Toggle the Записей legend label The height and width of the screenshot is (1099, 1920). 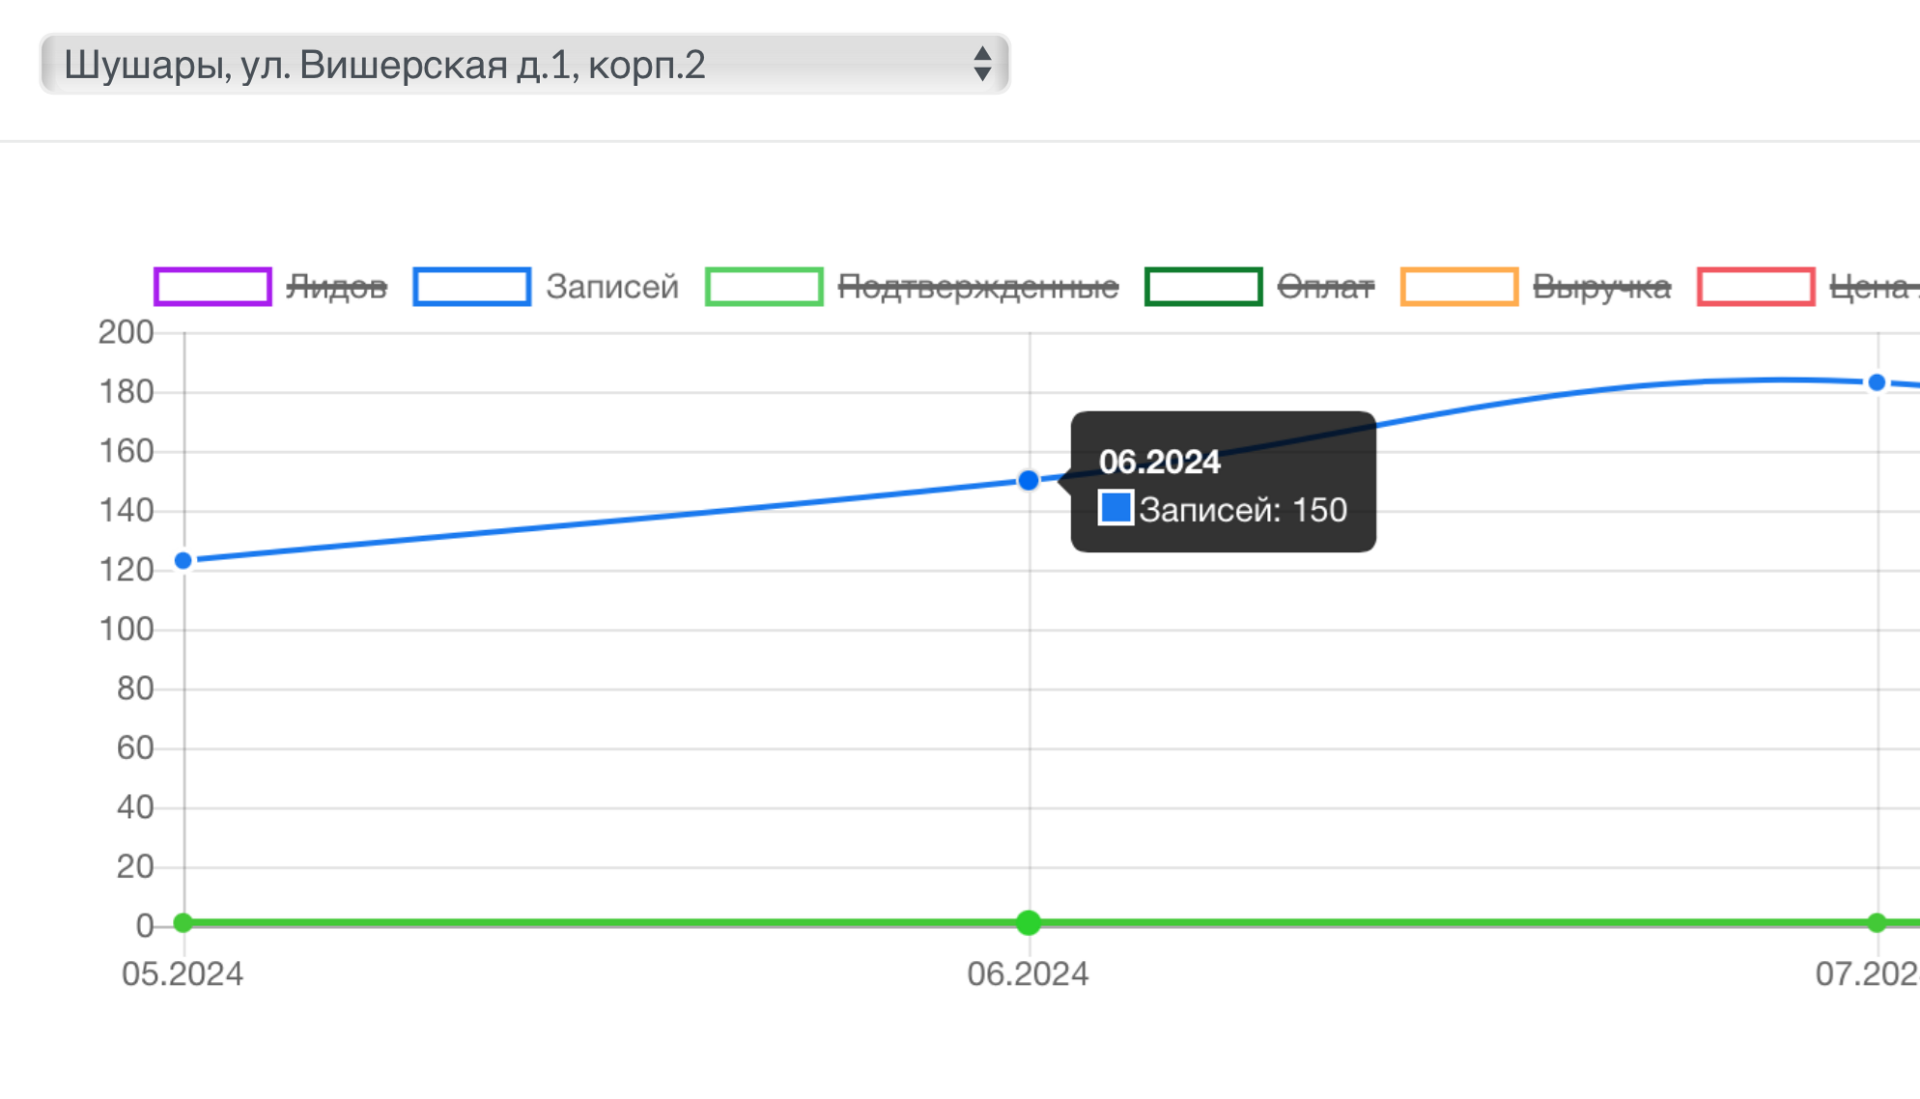[x=612, y=287]
